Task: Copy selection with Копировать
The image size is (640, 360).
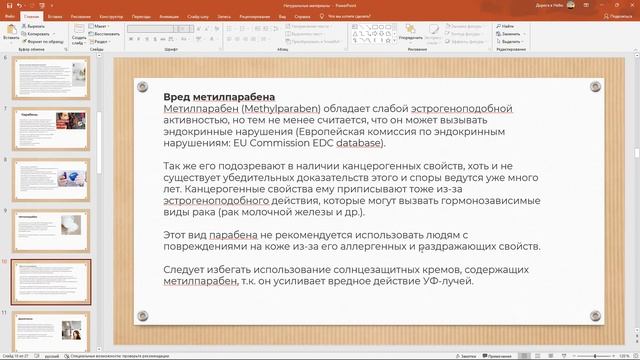Action: (x=36, y=34)
